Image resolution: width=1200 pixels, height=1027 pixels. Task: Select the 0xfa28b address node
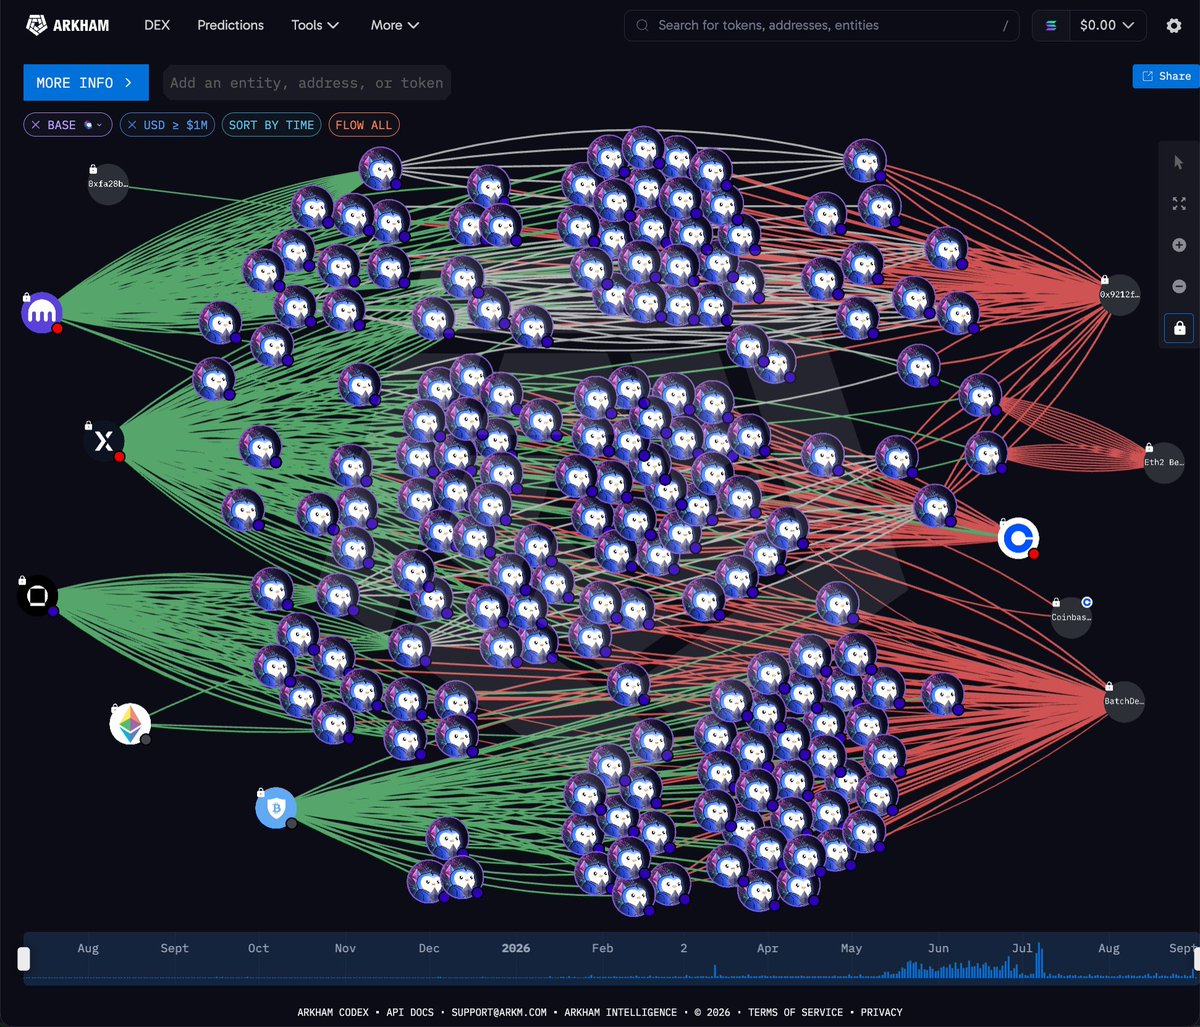[108, 185]
